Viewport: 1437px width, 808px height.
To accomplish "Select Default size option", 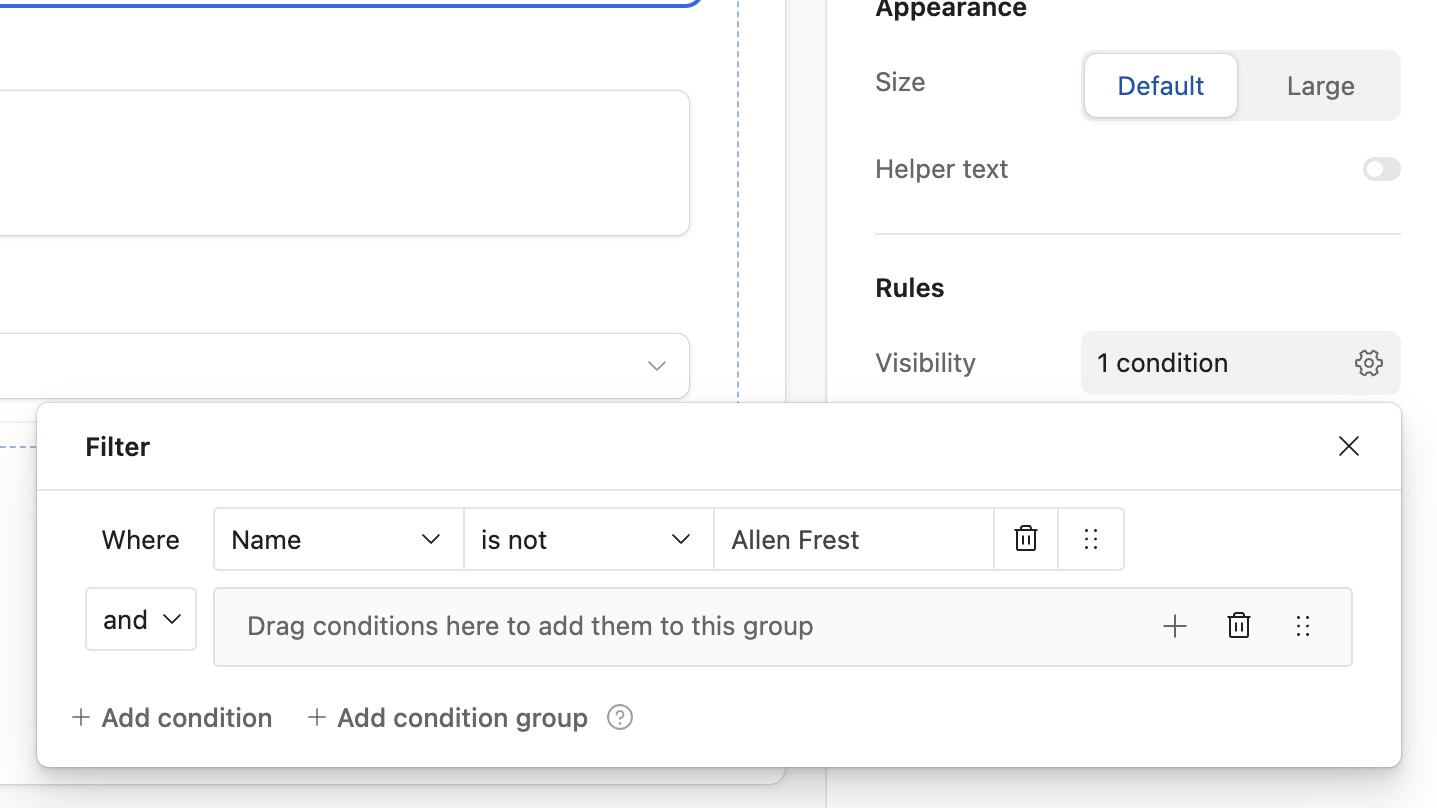I will point(1160,86).
